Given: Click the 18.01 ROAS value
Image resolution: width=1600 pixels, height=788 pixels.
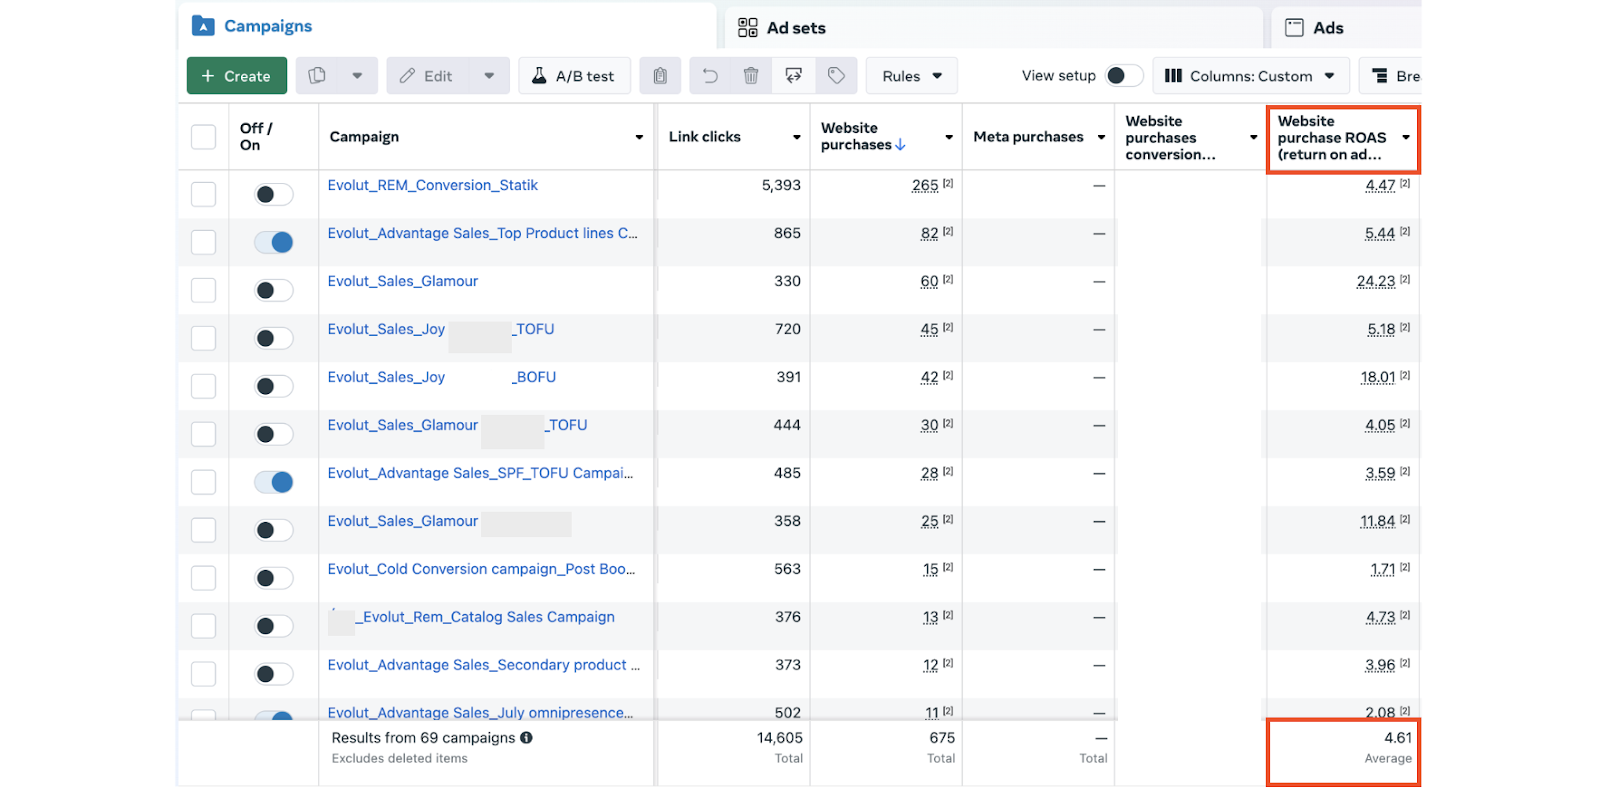Looking at the screenshot, I should [1377, 377].
